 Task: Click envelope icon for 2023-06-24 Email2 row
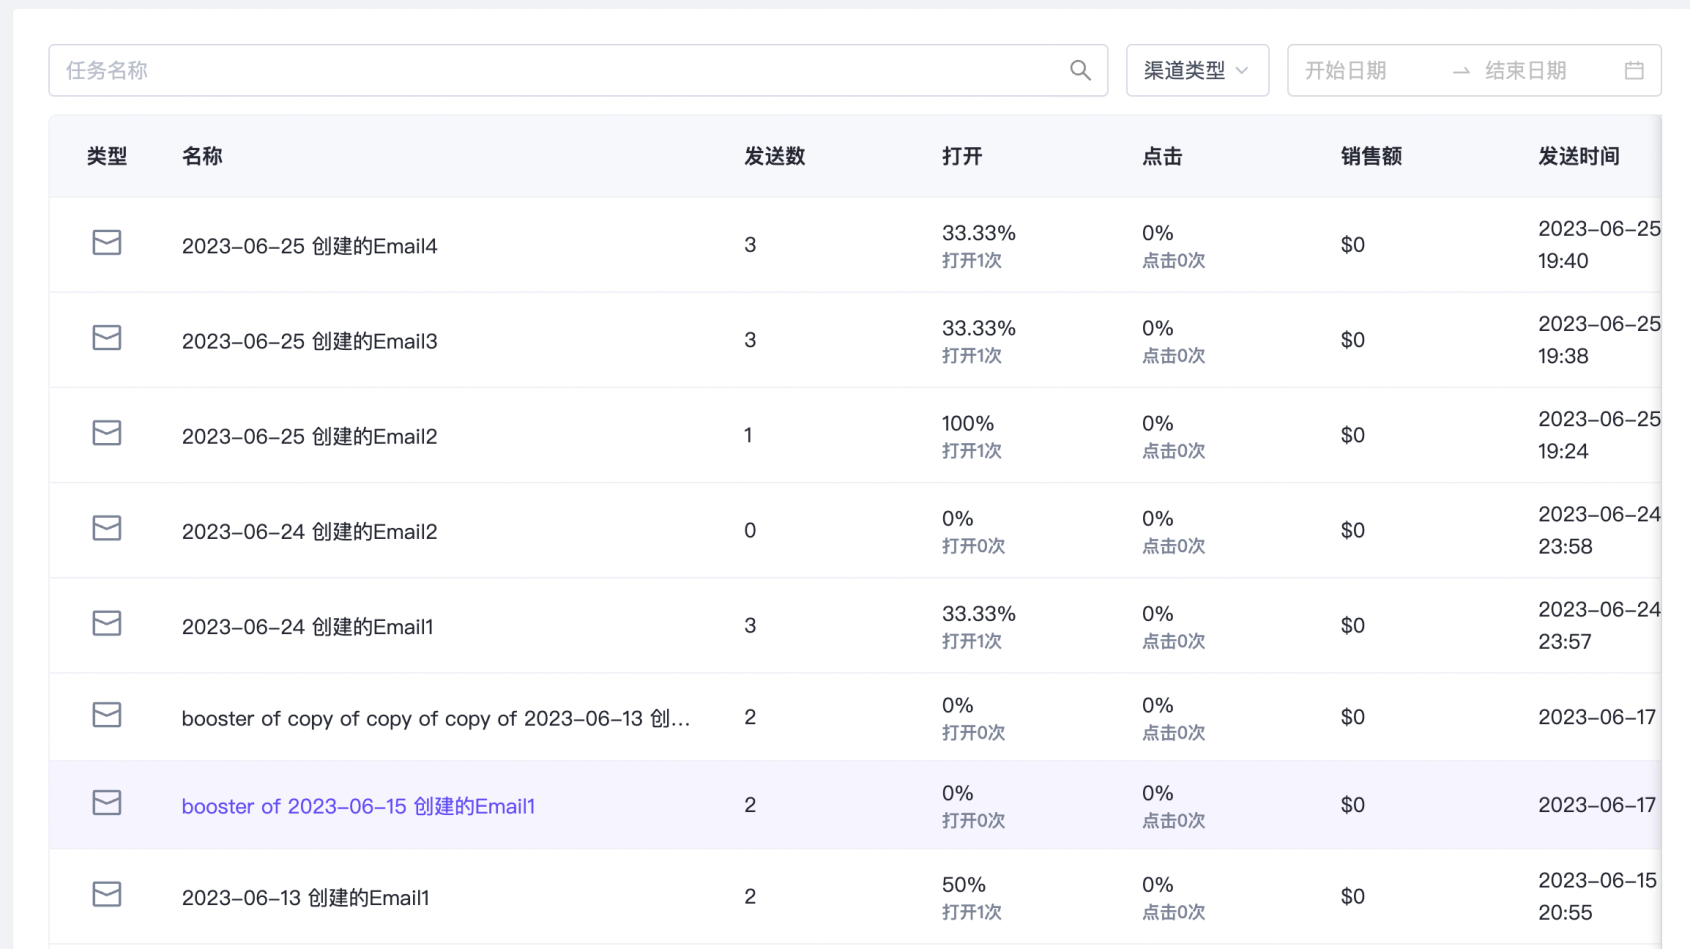coord(107,528)
